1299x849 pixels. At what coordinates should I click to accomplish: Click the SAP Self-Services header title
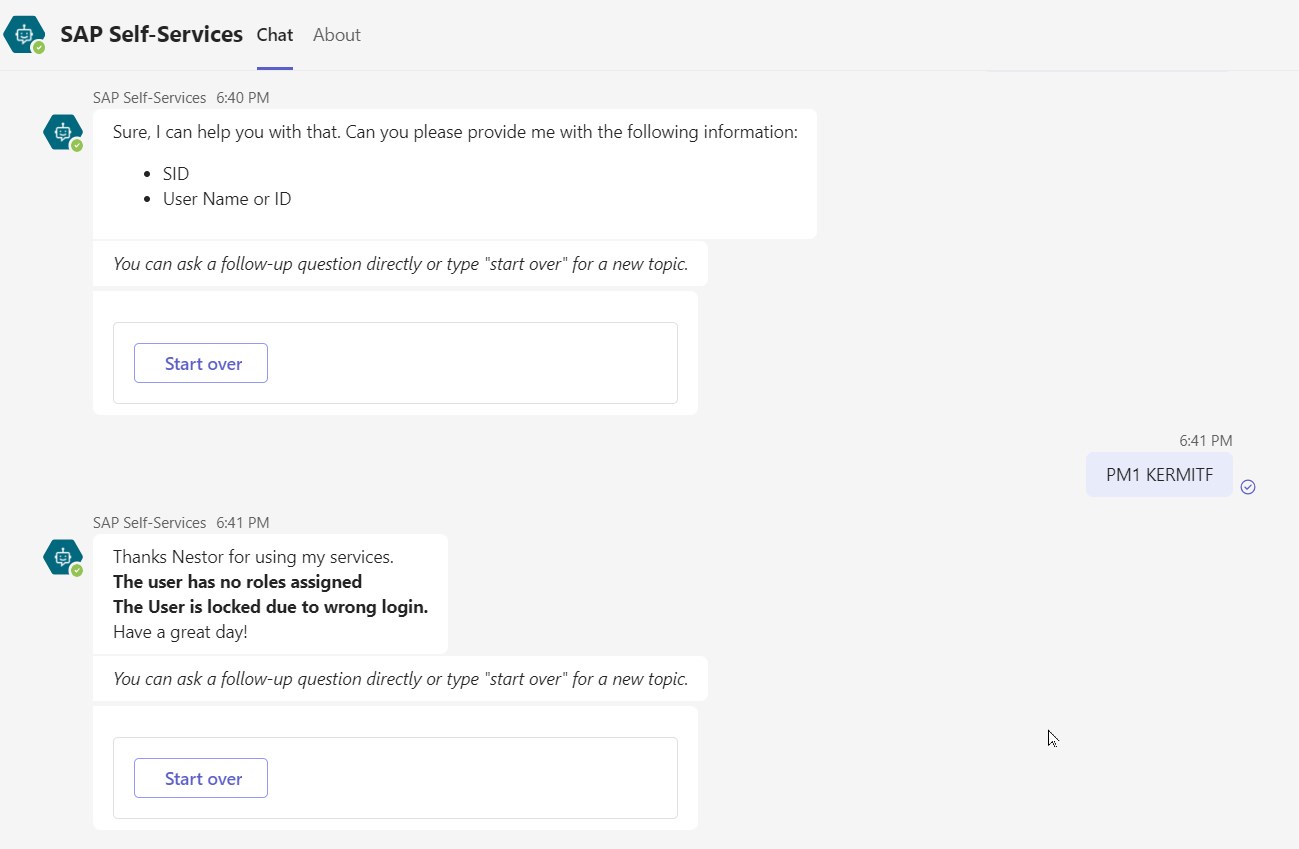tap(152, 34)
